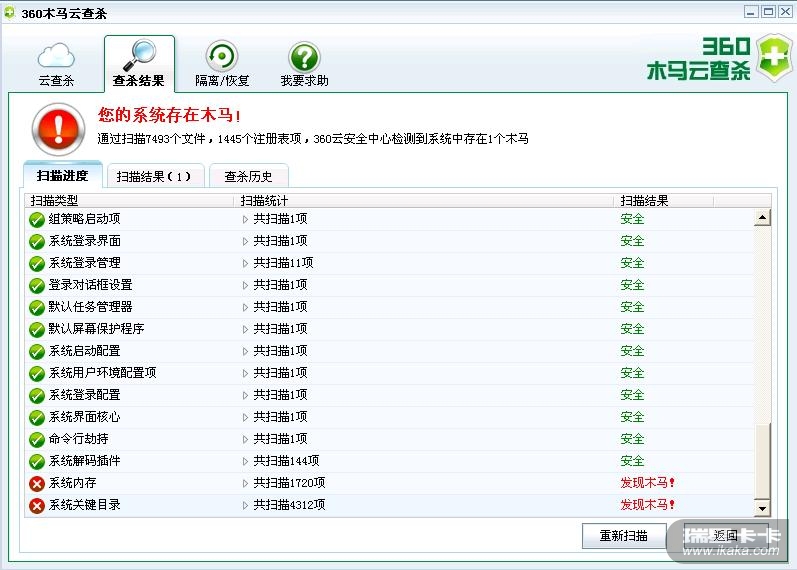Click 发现木马 result for 系统内存

pyautogui.click(x=647, y=483)
